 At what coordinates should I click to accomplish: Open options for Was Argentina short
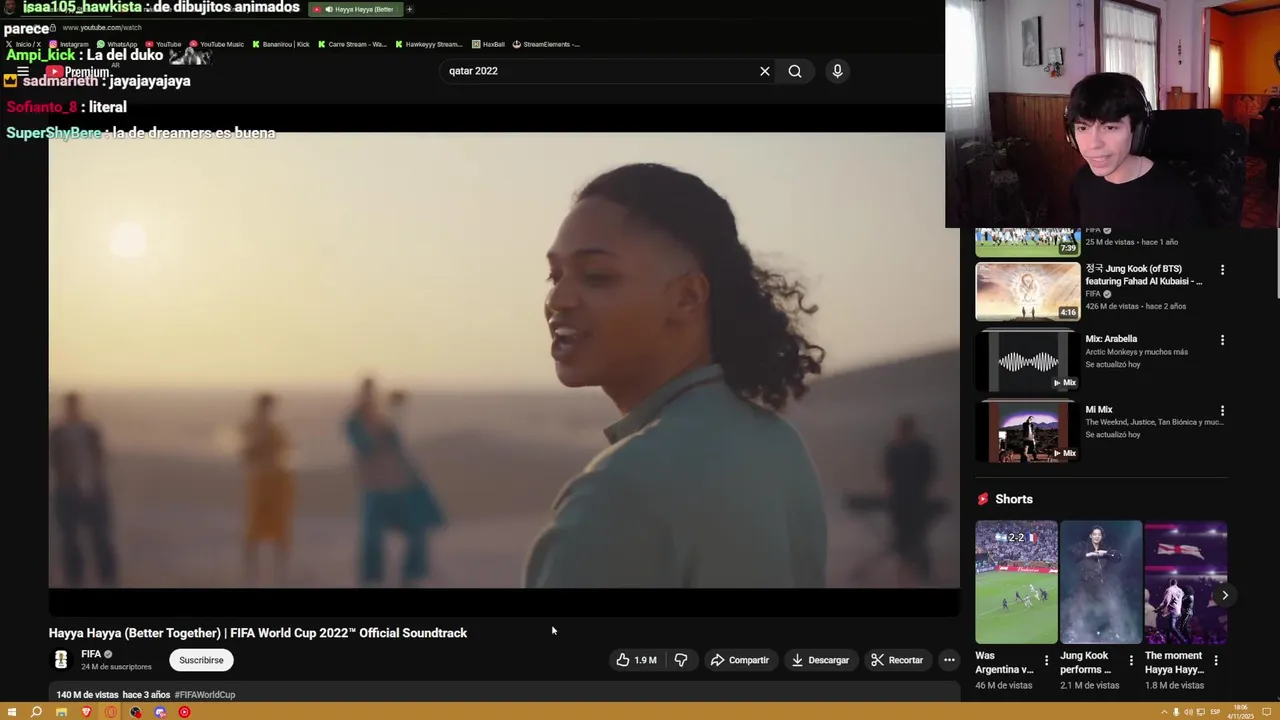[1047, 661]
